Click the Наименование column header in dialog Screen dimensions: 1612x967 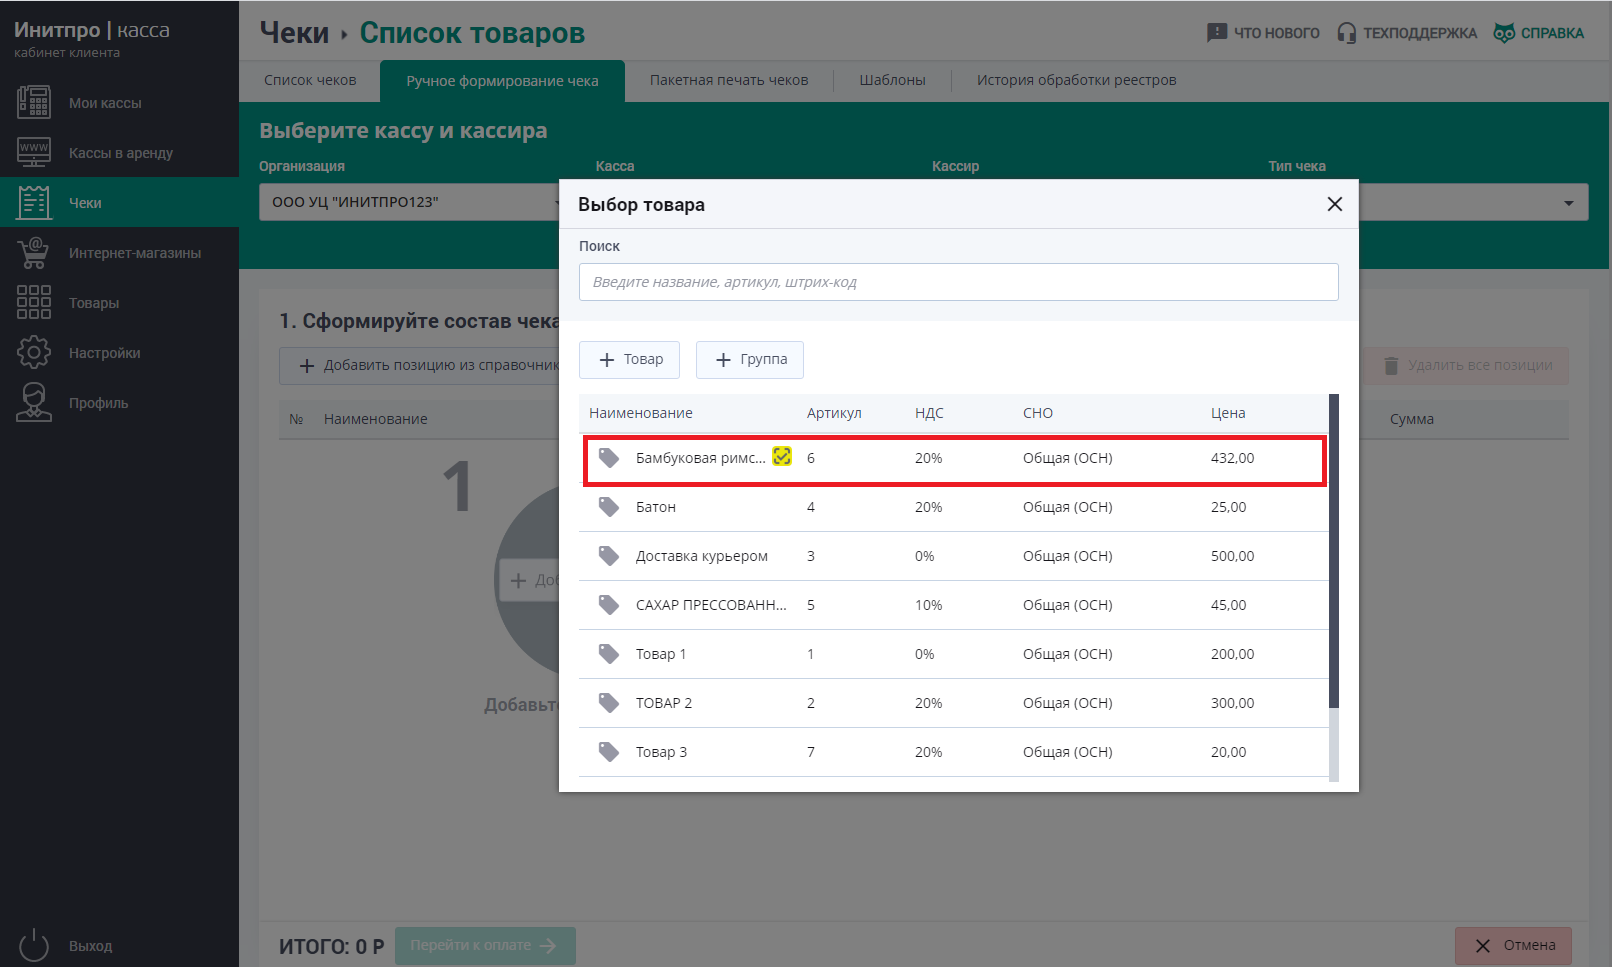click(641, 413)
